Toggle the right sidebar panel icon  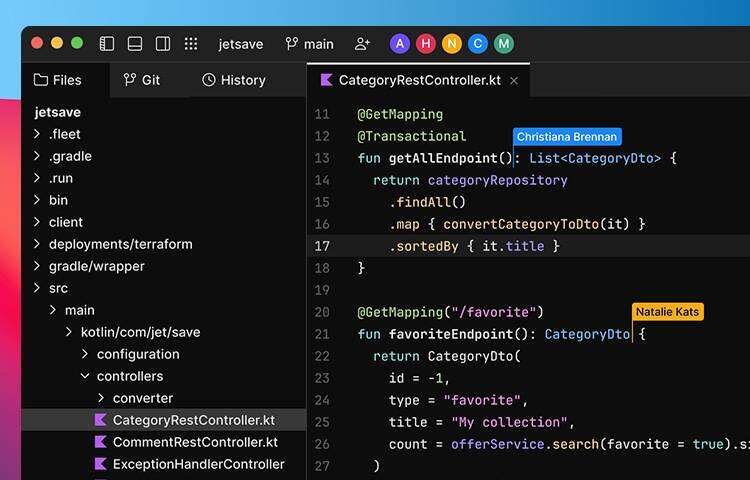tap(163, 44)
